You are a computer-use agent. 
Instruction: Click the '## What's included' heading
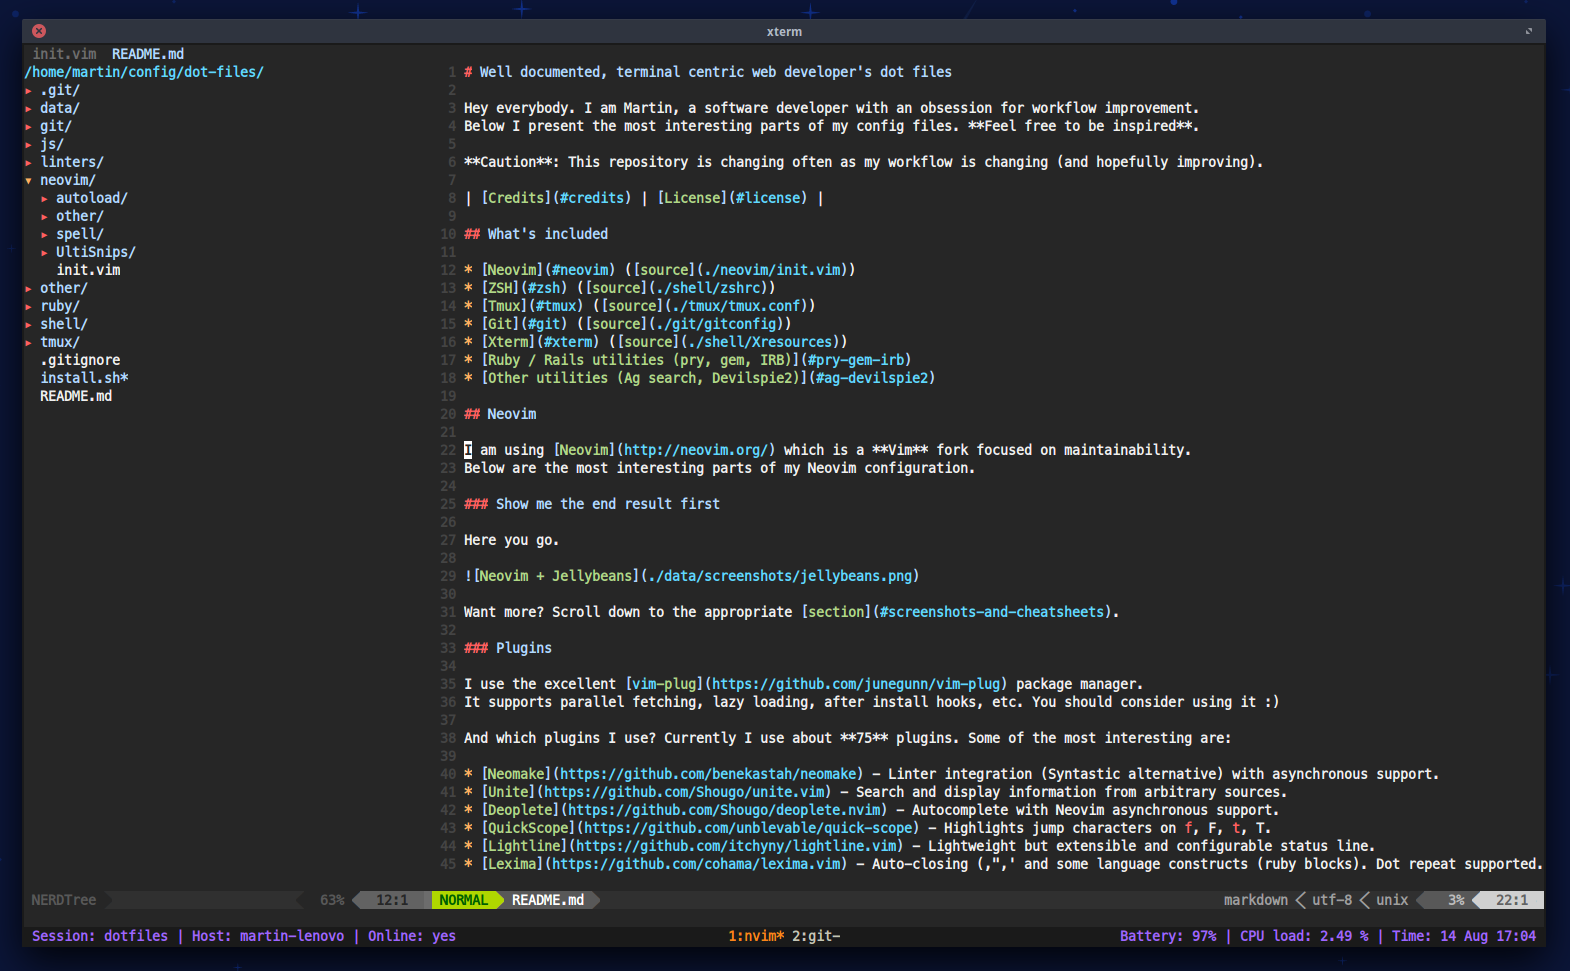pyautogui.click(x=536, y=234)
